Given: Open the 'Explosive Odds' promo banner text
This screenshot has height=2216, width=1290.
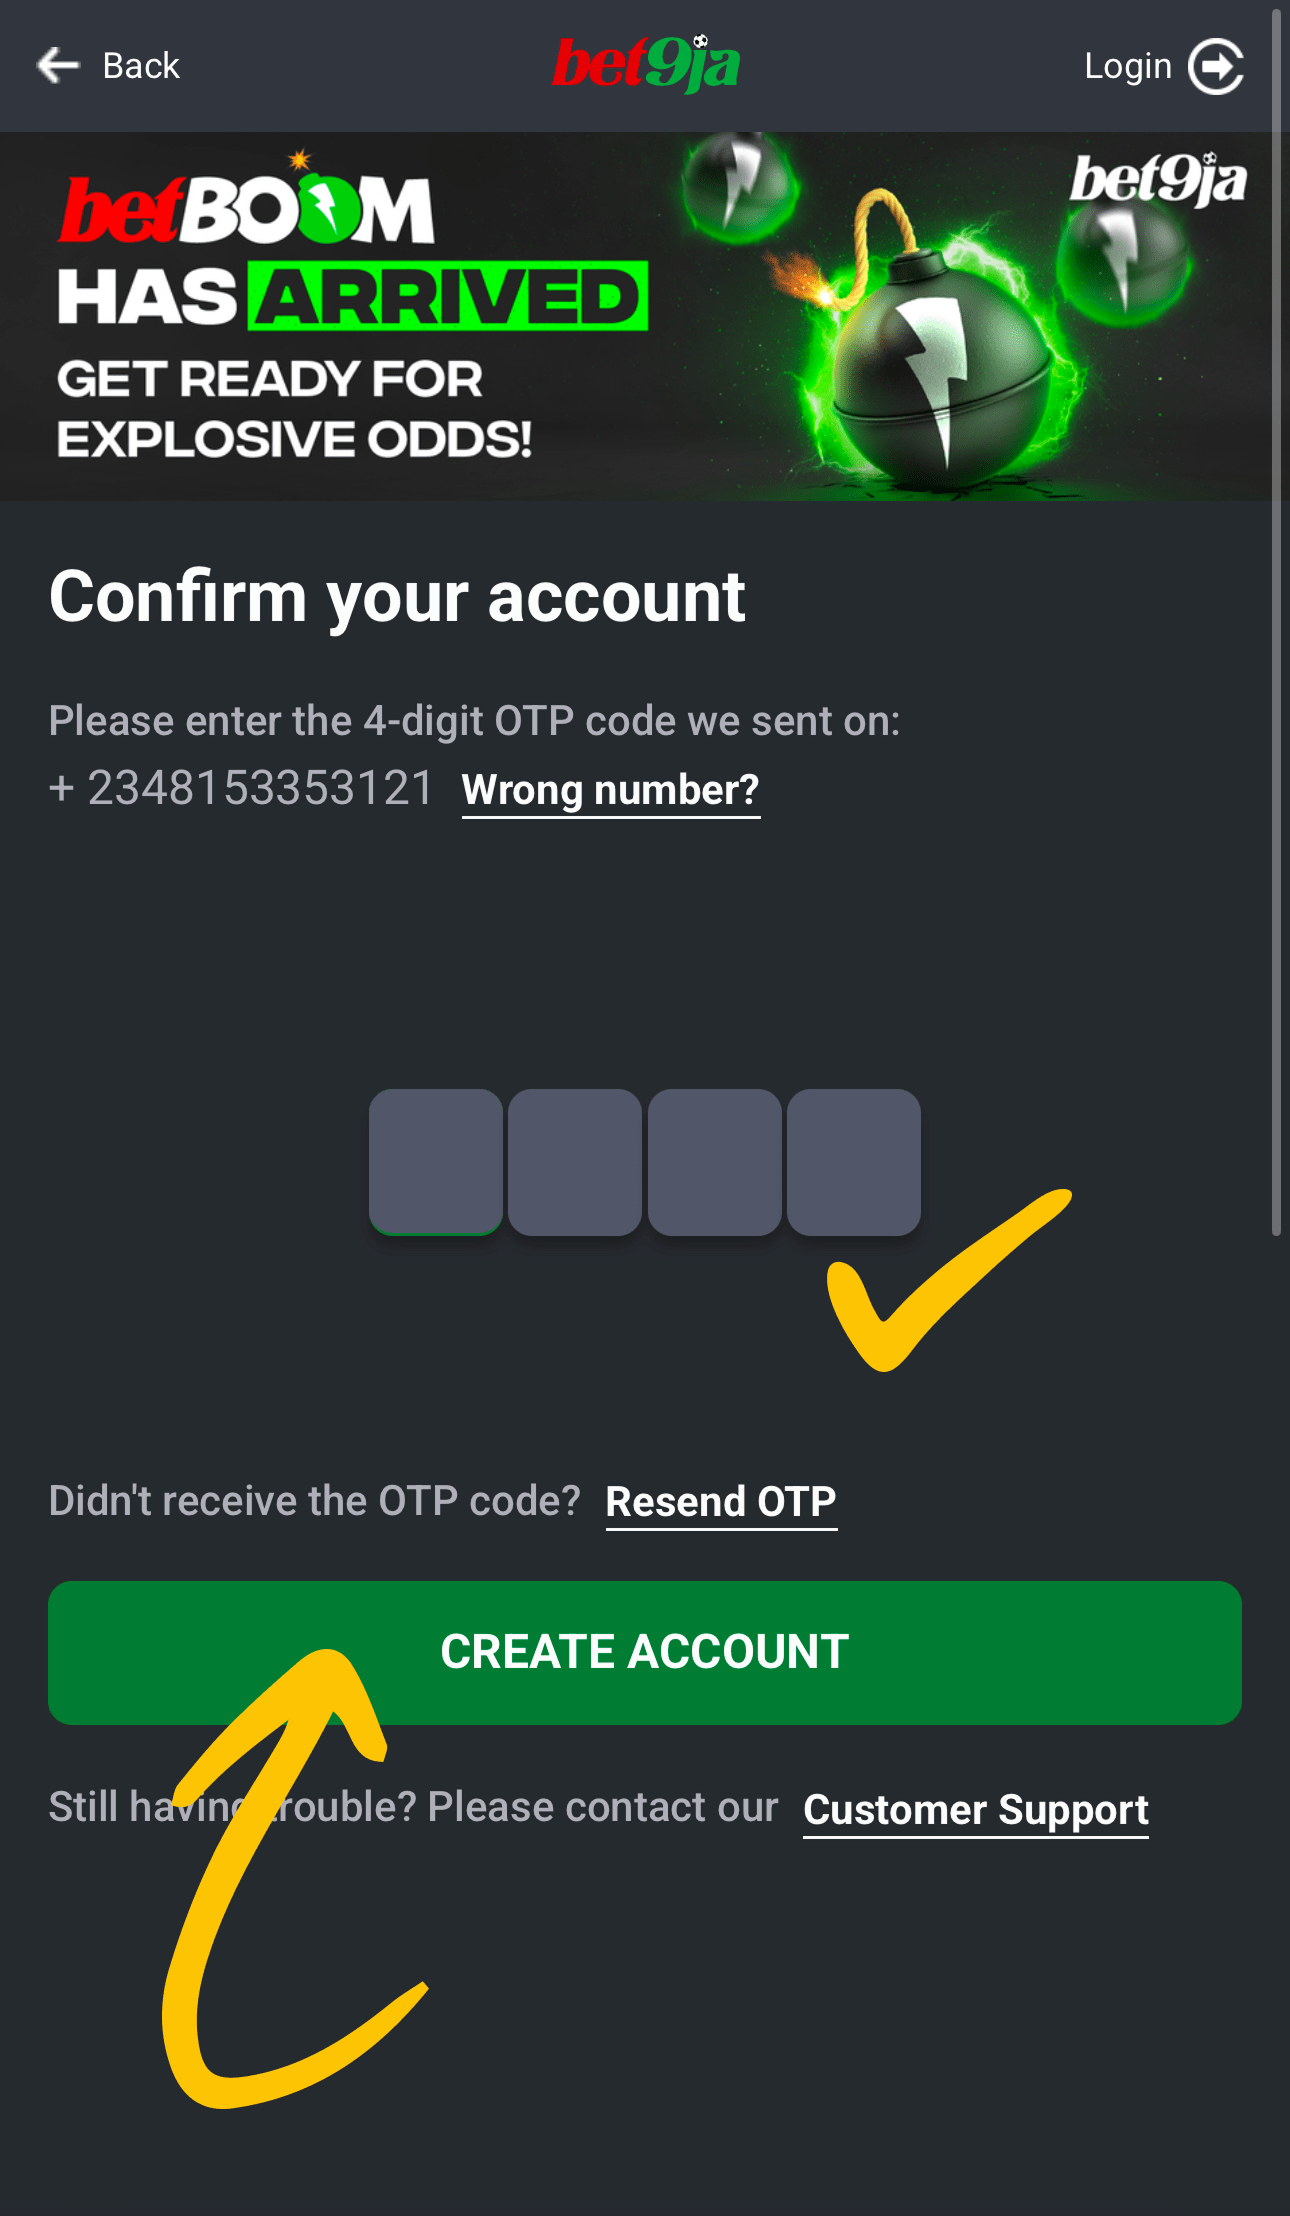Looking at the screenshot, I should tap(294, 408).
